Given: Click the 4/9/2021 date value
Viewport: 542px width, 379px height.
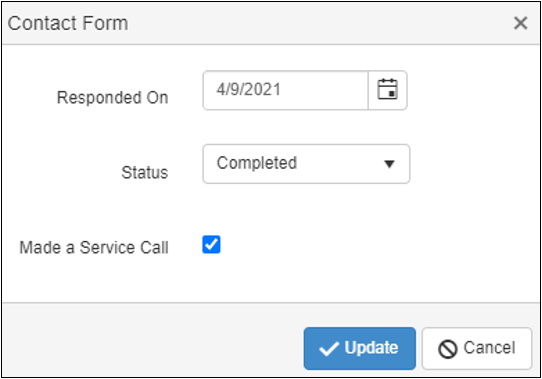Looking at the screenshot, I should point(249,90).
